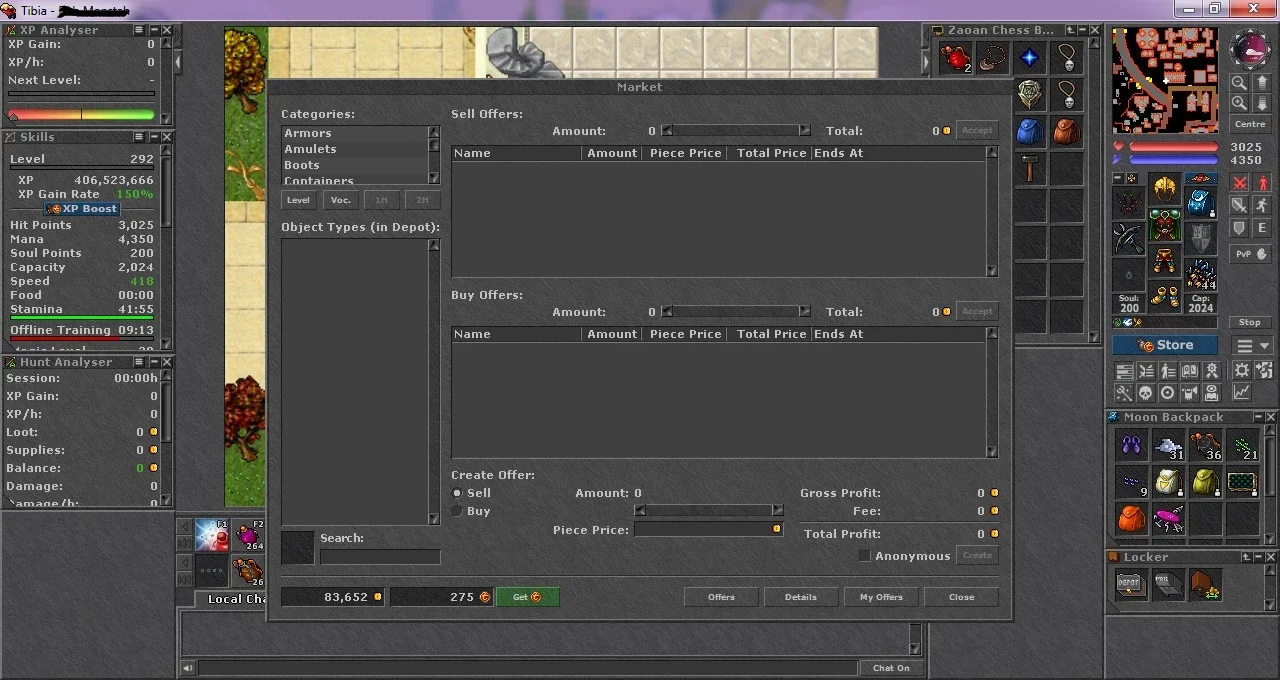Open the XP Analyser options menu
This screenshot has height=680, width=1280.
139,30
